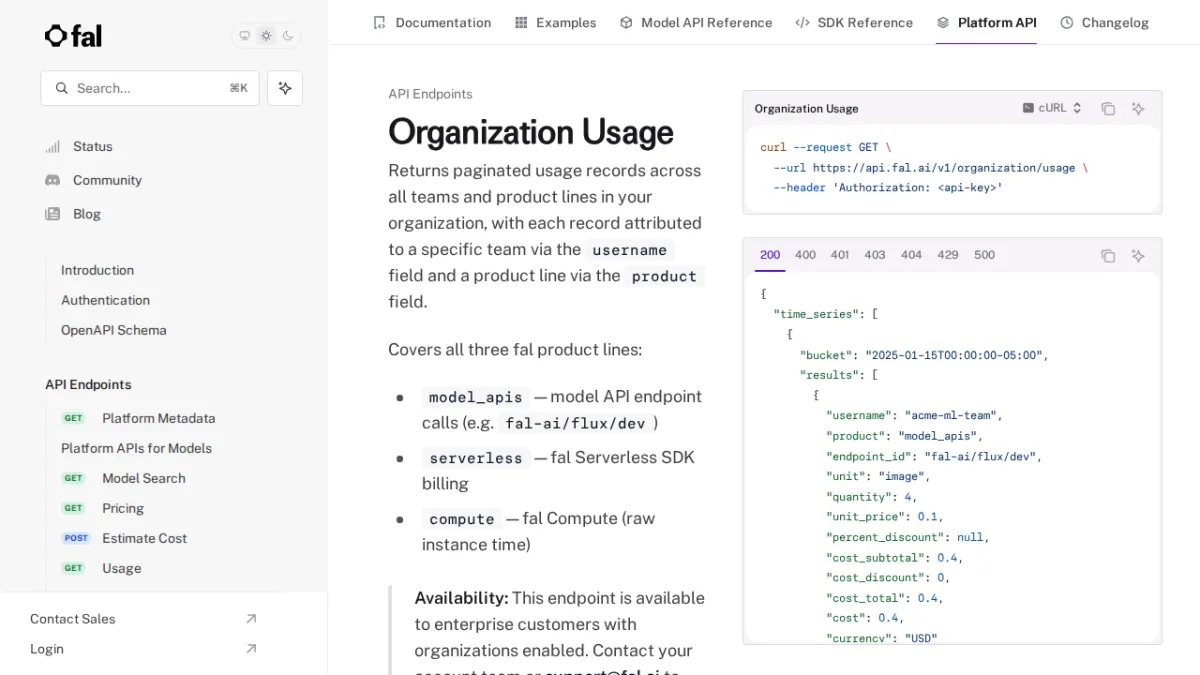
Task: Click the API Endpoints sidebar section heading
Action: tap(88, 385)
